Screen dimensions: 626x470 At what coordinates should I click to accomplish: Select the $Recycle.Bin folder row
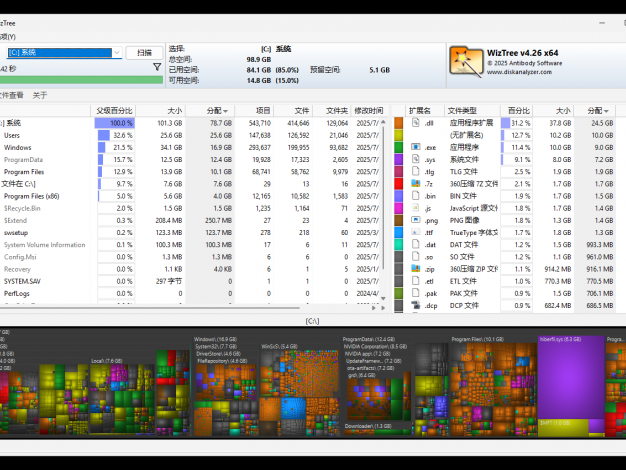click(x=192, y=208)
